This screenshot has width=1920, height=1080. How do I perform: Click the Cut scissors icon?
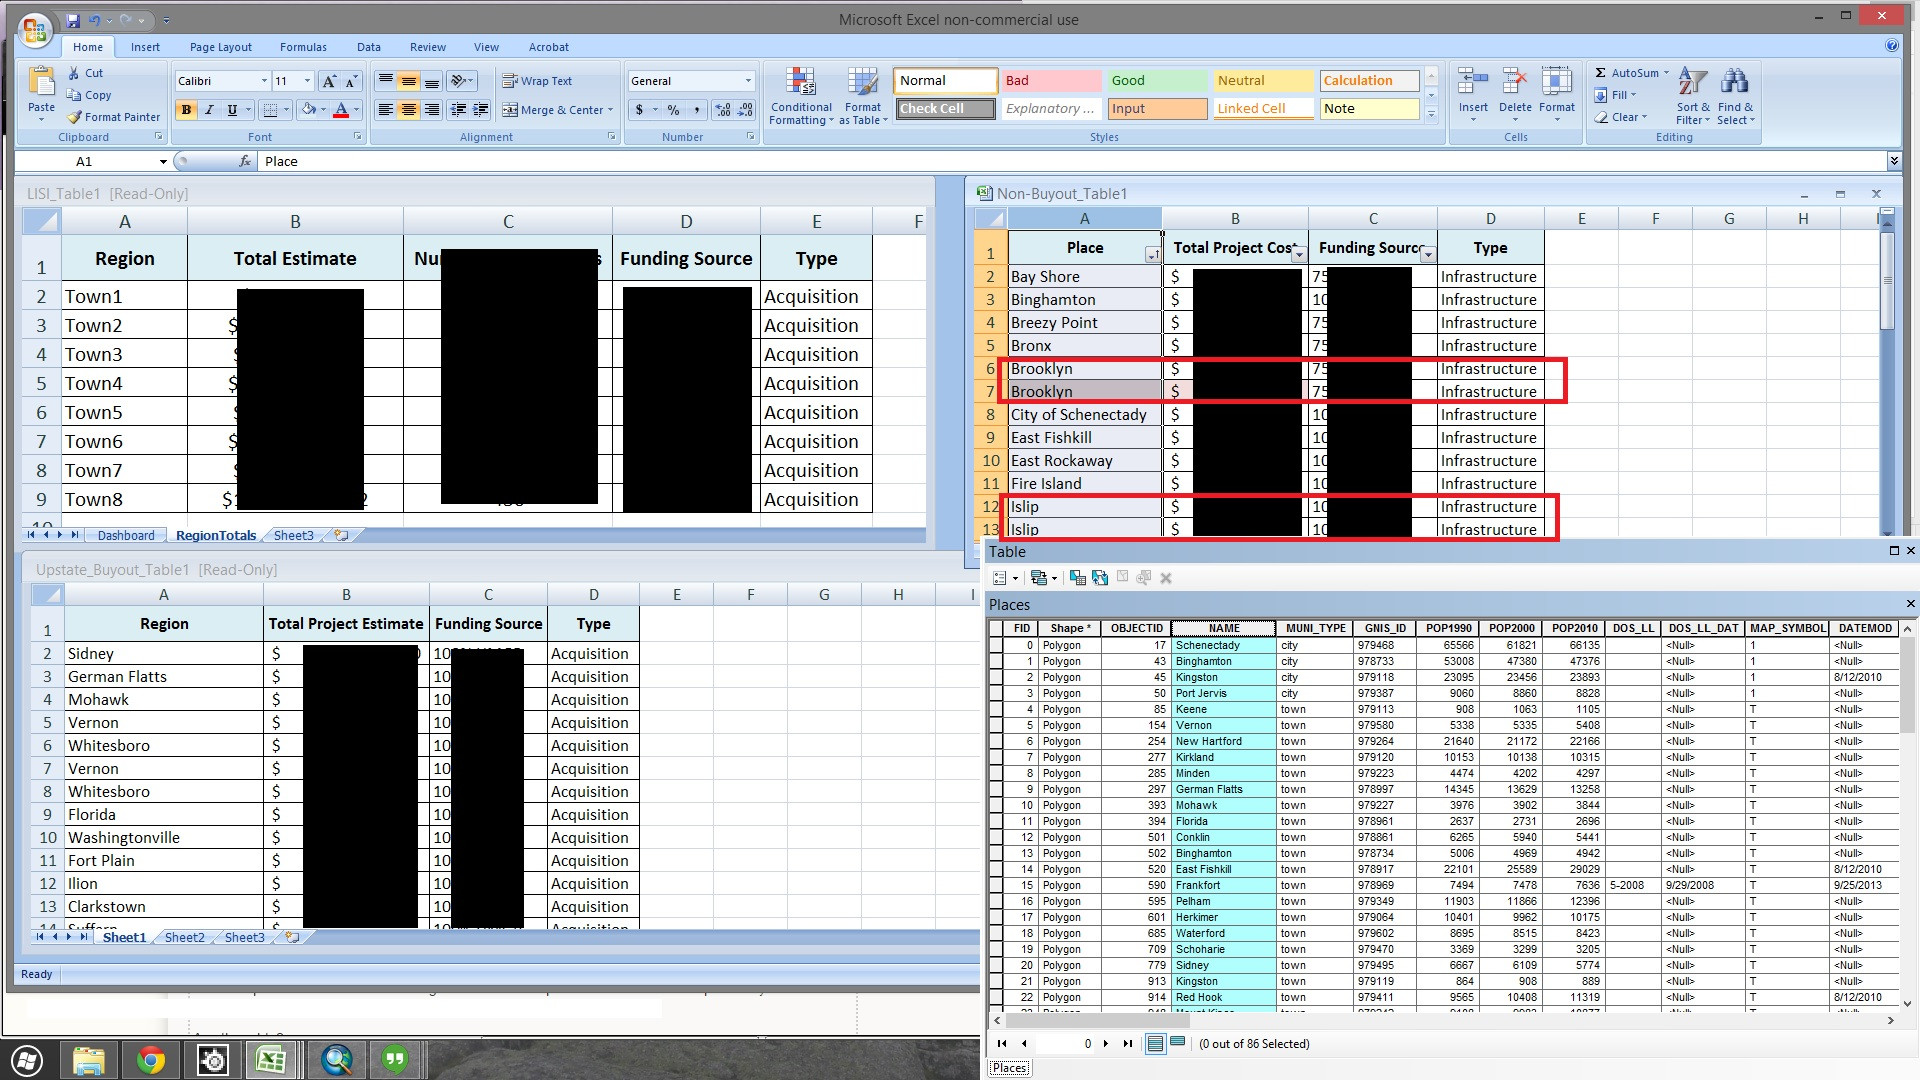point(74,73)
